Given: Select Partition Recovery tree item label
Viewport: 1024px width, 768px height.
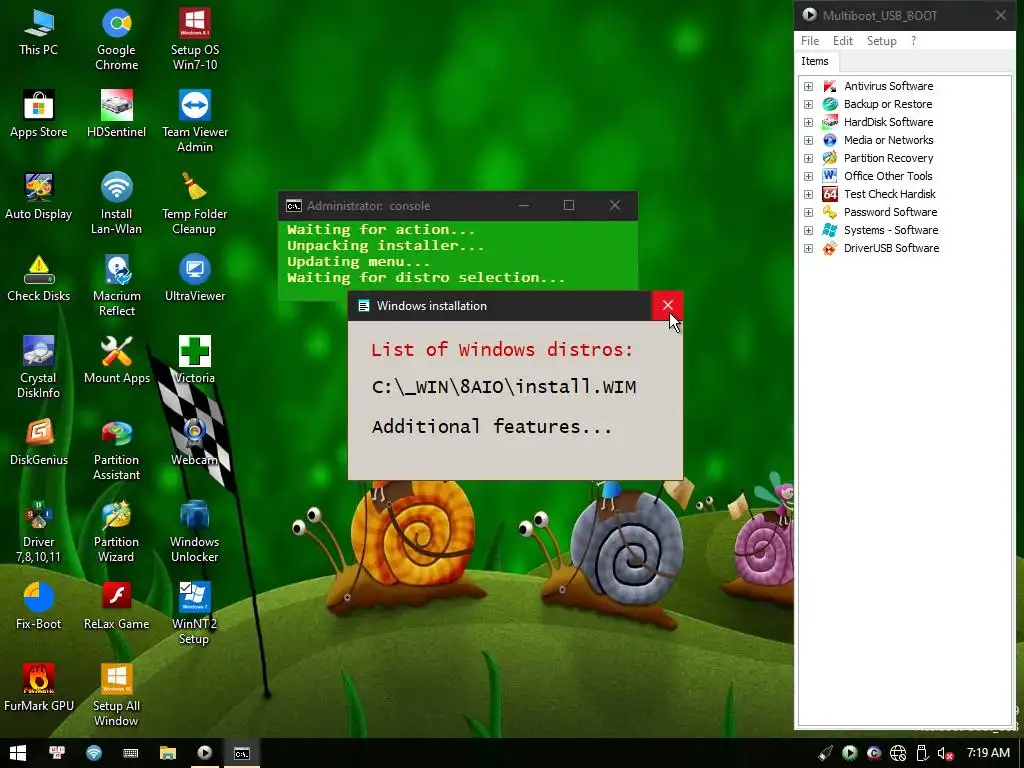Looking at the screenshot, I should (x=888, y=158).
